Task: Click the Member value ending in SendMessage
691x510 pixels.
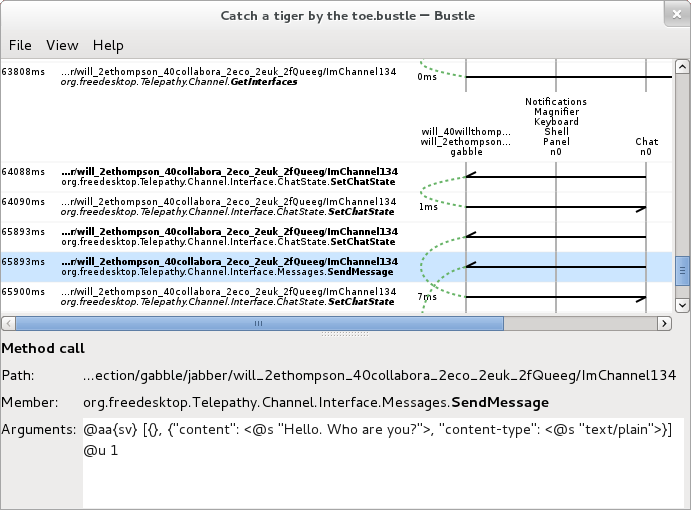Action: pos(316,402)
